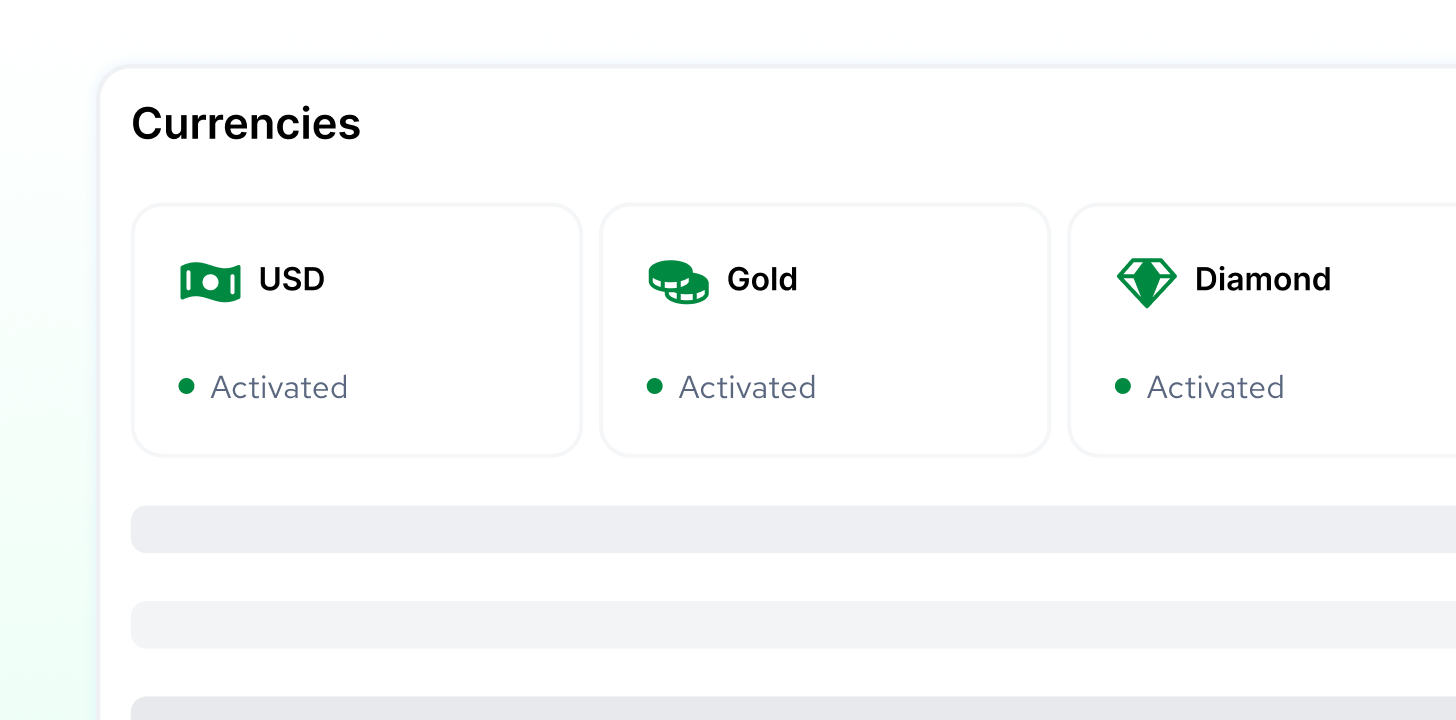Open the Gold currency card

(x=824, y=330)
